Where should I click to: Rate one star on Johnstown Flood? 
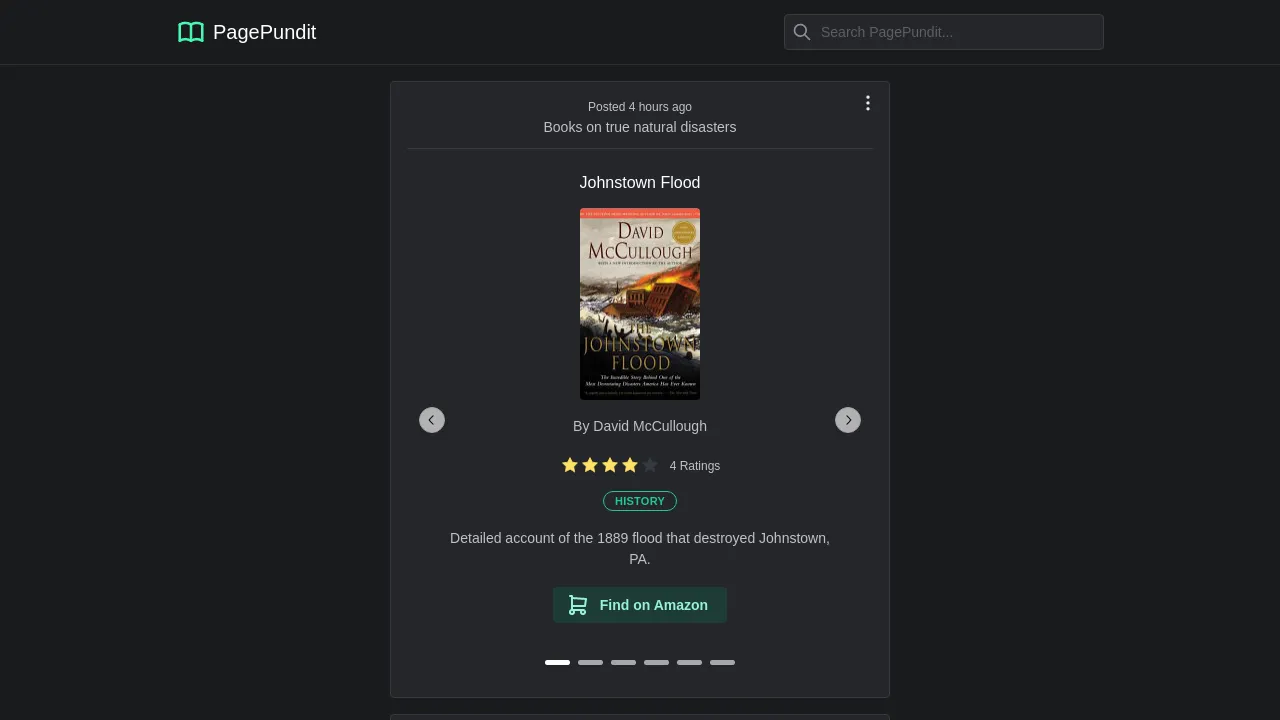coord(570,465)
